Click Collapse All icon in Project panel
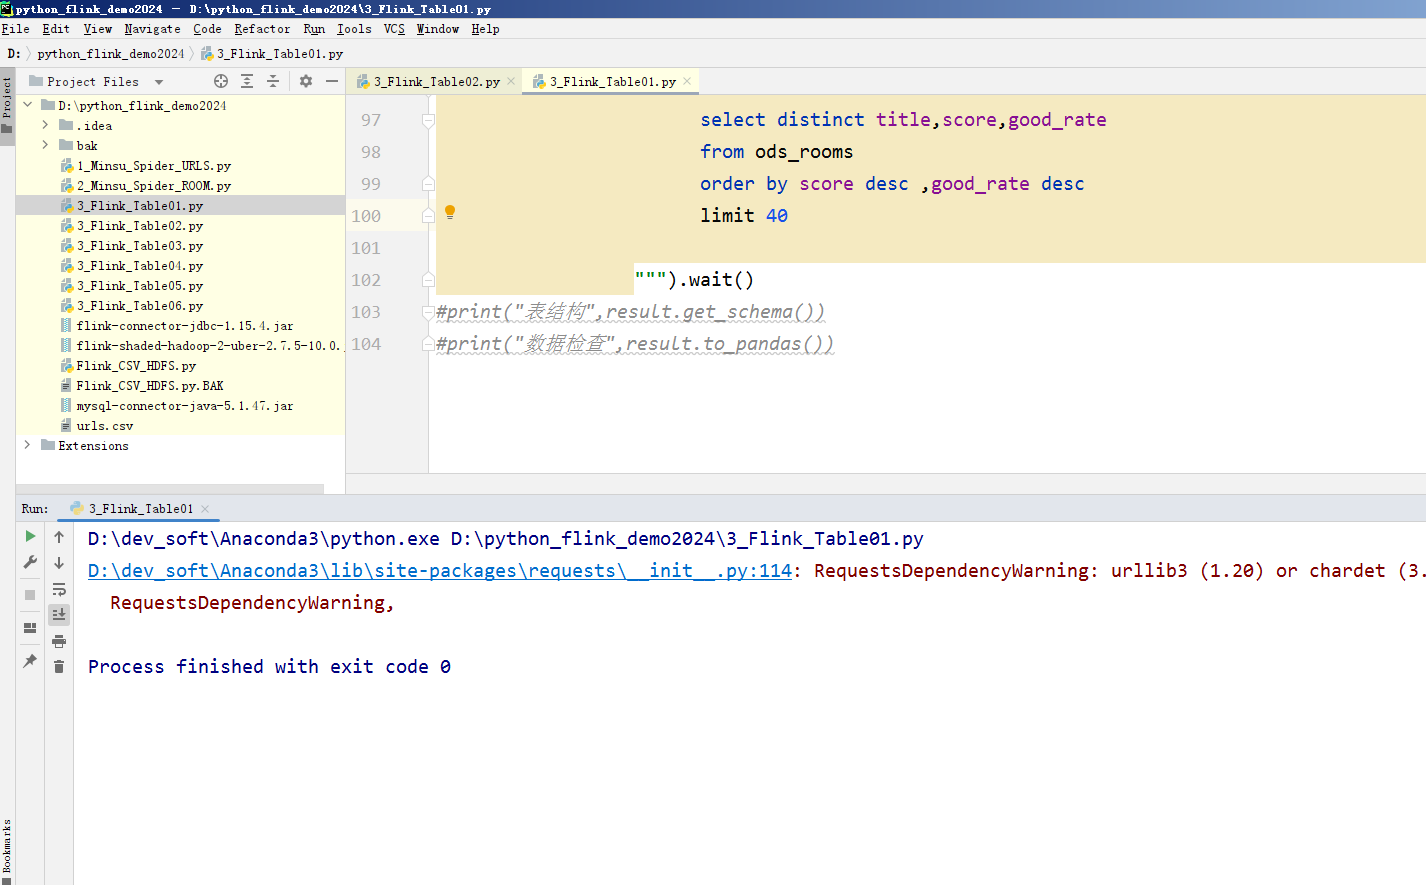The width and height of the screenshot is (1426, 885). 272,81
